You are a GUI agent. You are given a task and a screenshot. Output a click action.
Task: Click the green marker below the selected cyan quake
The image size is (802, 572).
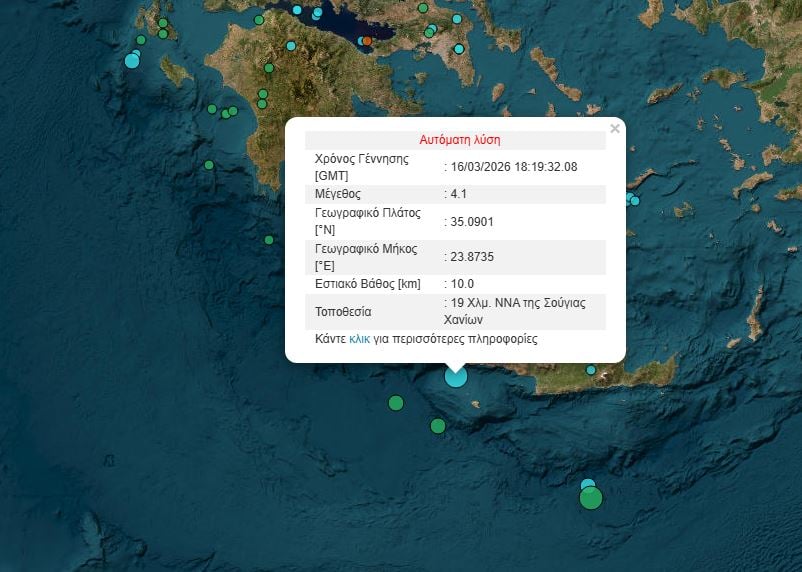coord(438,426)
